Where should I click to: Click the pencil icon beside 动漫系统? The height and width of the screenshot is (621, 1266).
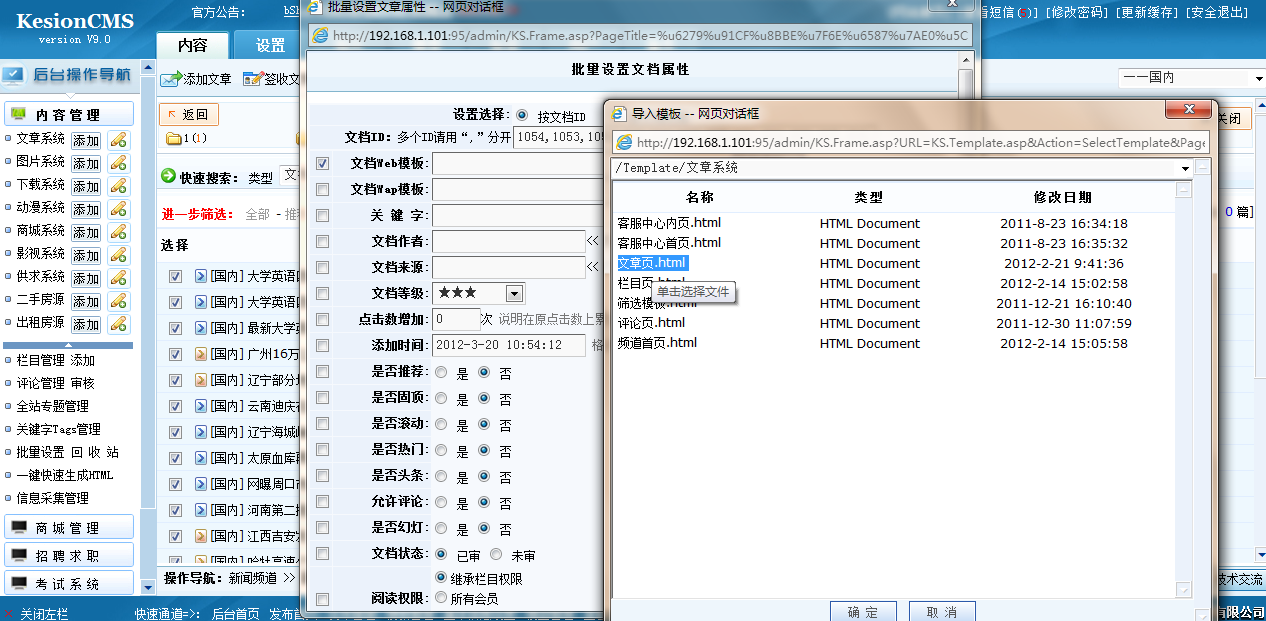click(119, 209)
